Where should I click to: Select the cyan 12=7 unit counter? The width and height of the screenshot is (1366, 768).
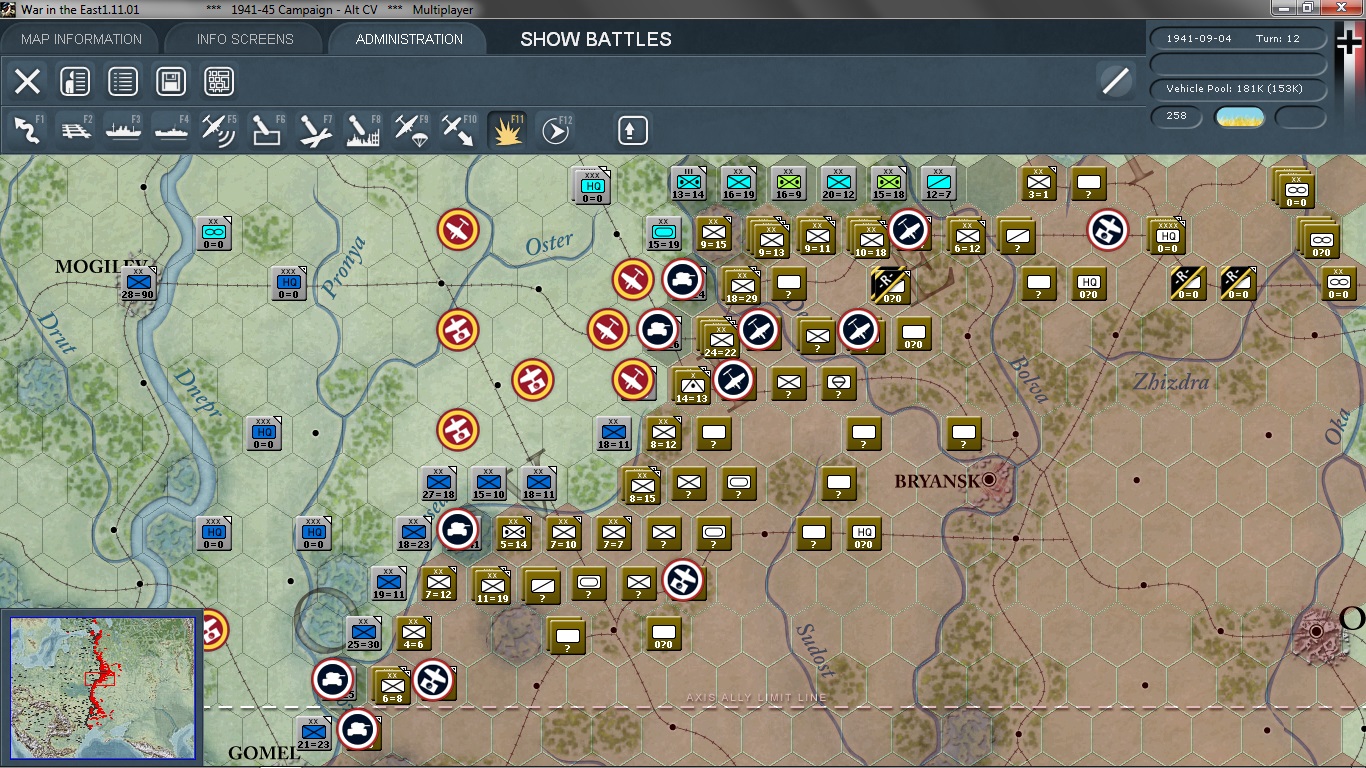pos(938,184)
